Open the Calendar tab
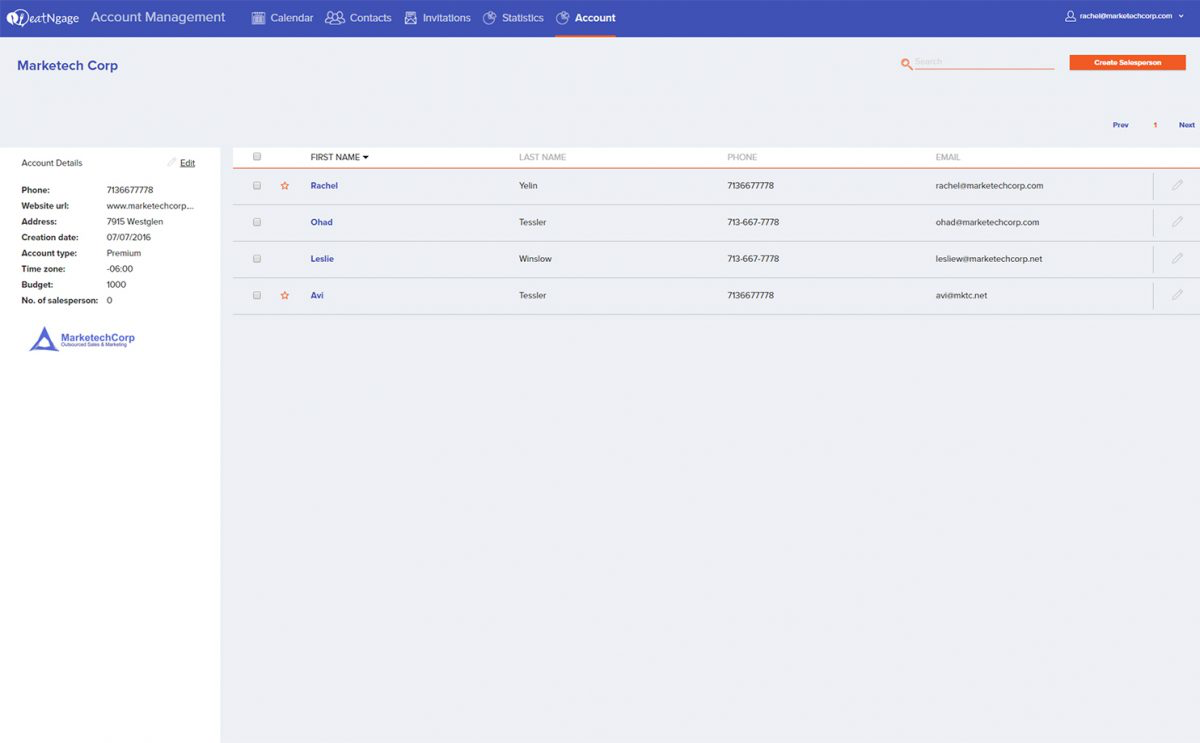Viewport: 1200px width, 743px height. pos(282,18)
